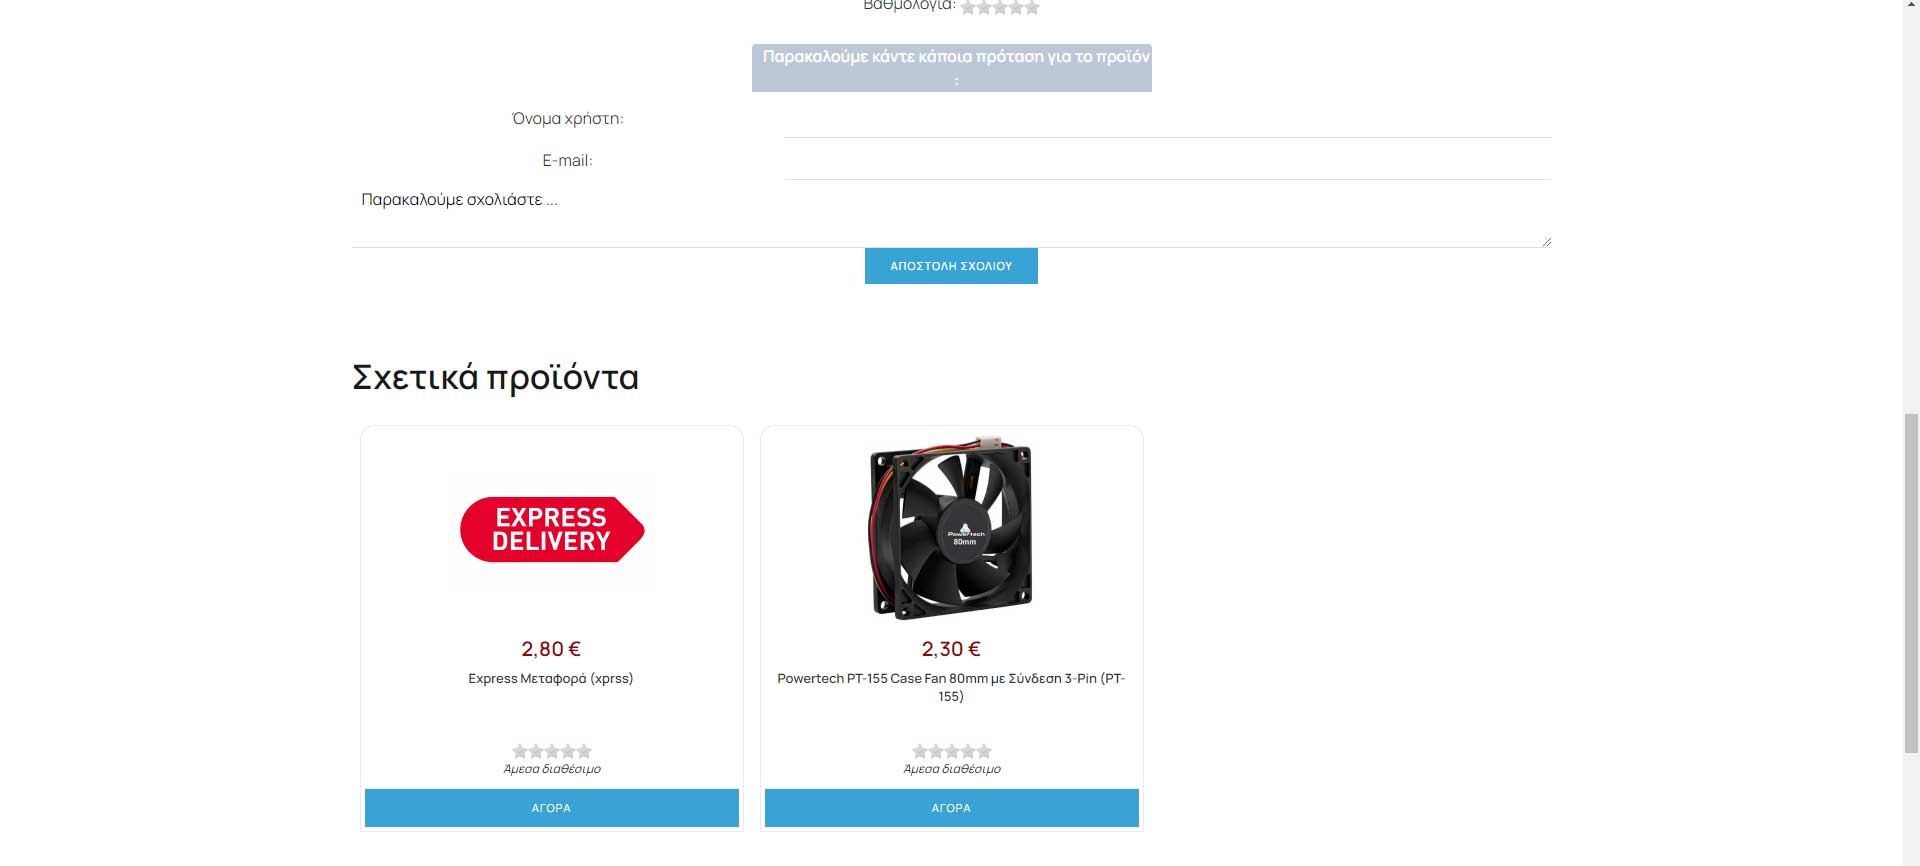The height and width of the screenshot is (866, 1920).
Task: Open the Powertech PT-155 Case Fan title link
Action: click(x=951, y=687)
